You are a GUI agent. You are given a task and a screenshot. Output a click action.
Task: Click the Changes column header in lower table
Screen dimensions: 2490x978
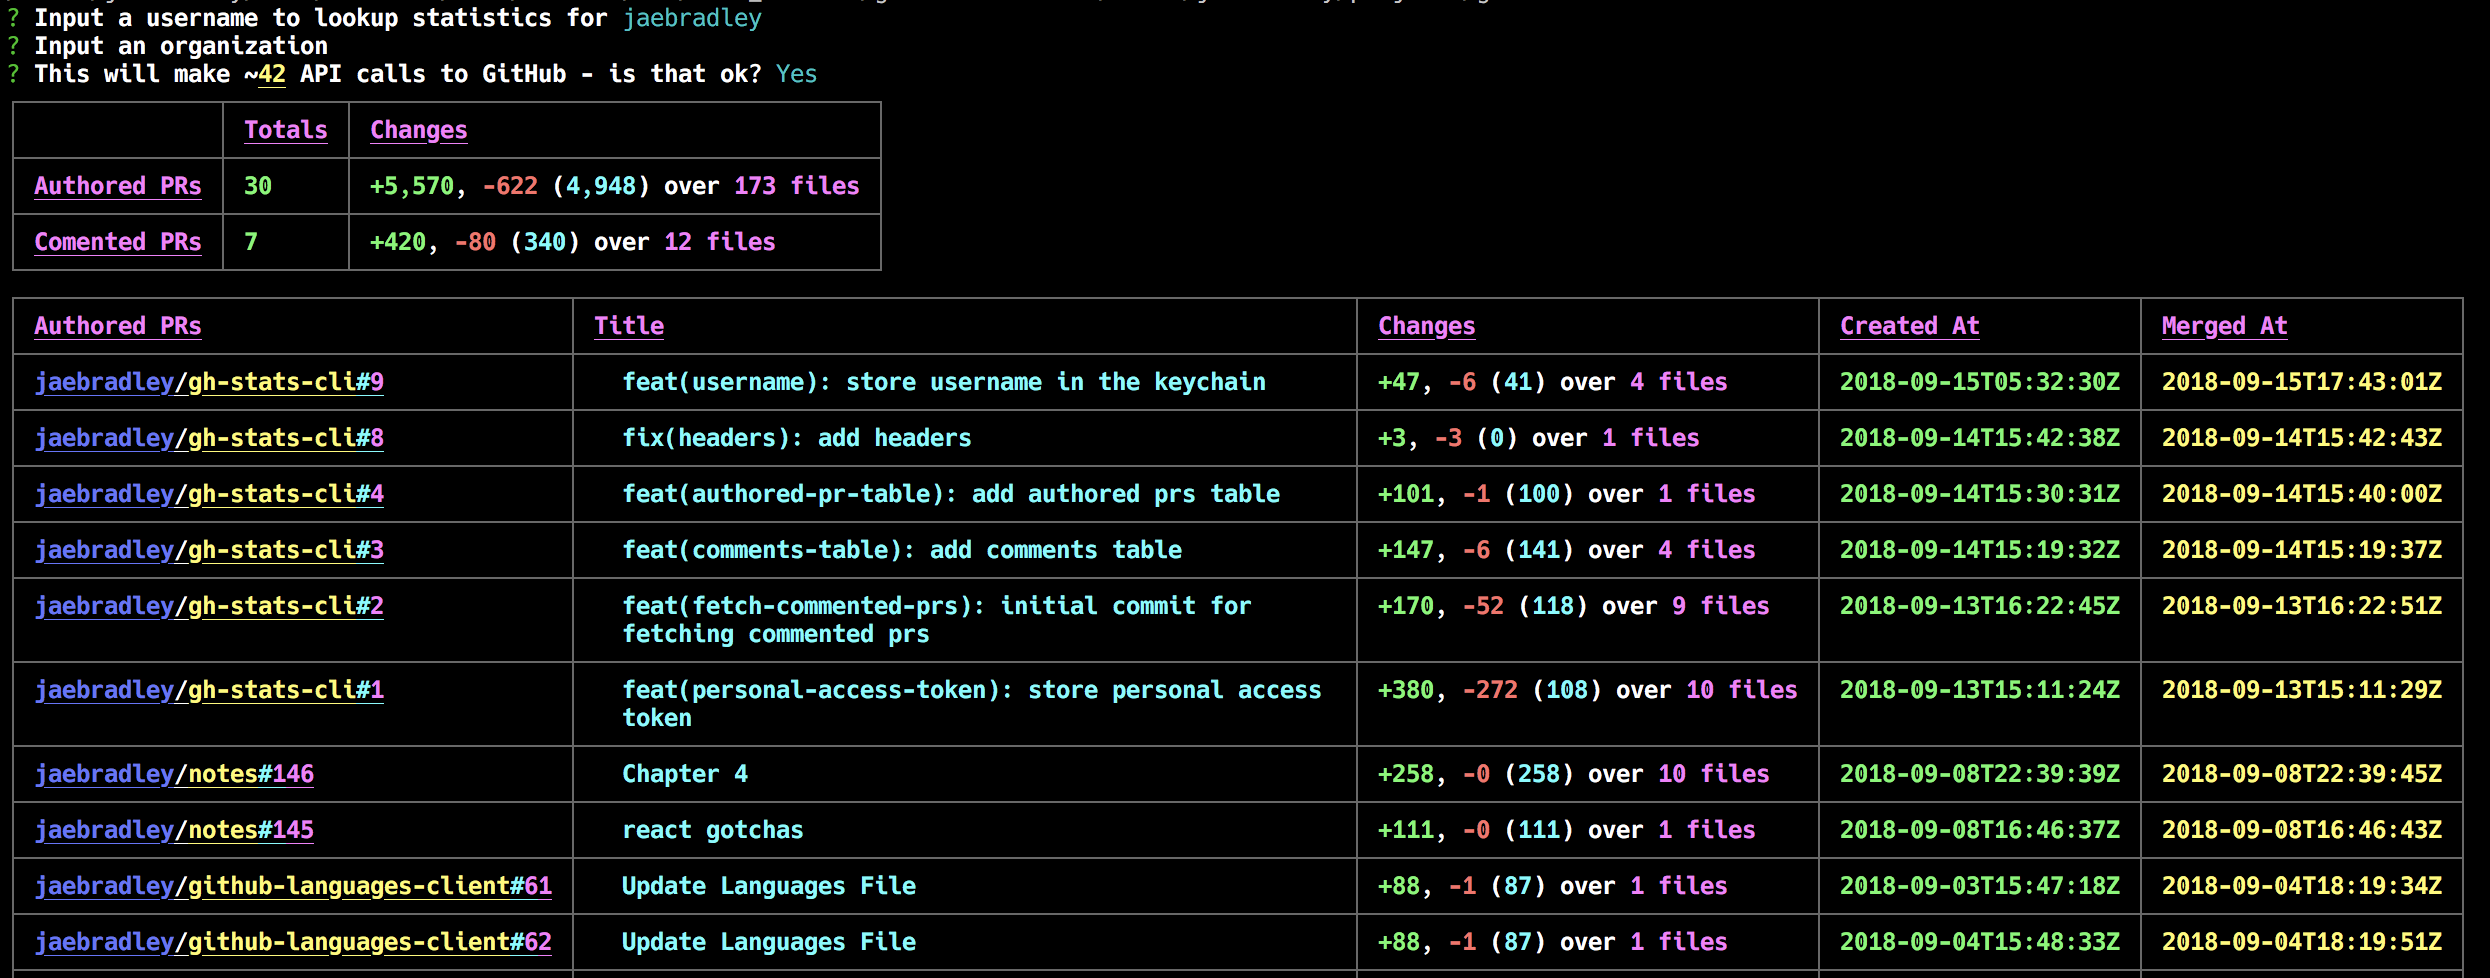pyautogui.click(x=1427, y=326)
